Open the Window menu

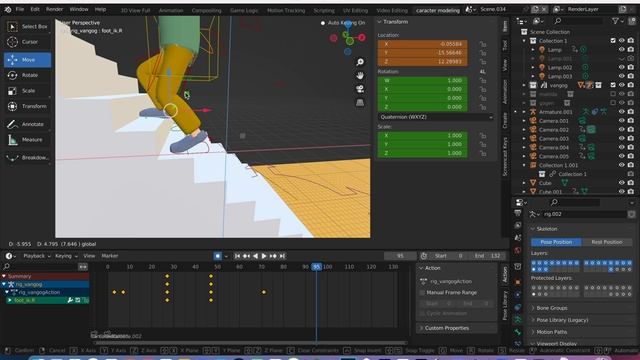click(79, 9)
